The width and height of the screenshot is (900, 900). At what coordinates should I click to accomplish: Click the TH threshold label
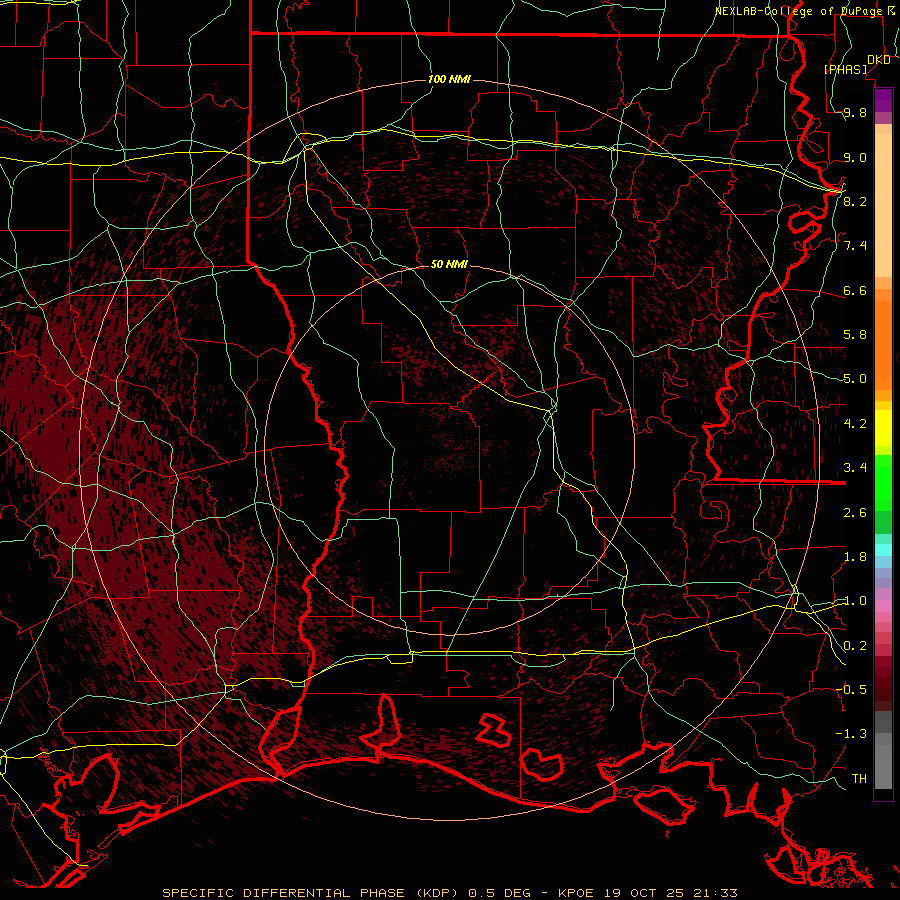coord(859,778)
